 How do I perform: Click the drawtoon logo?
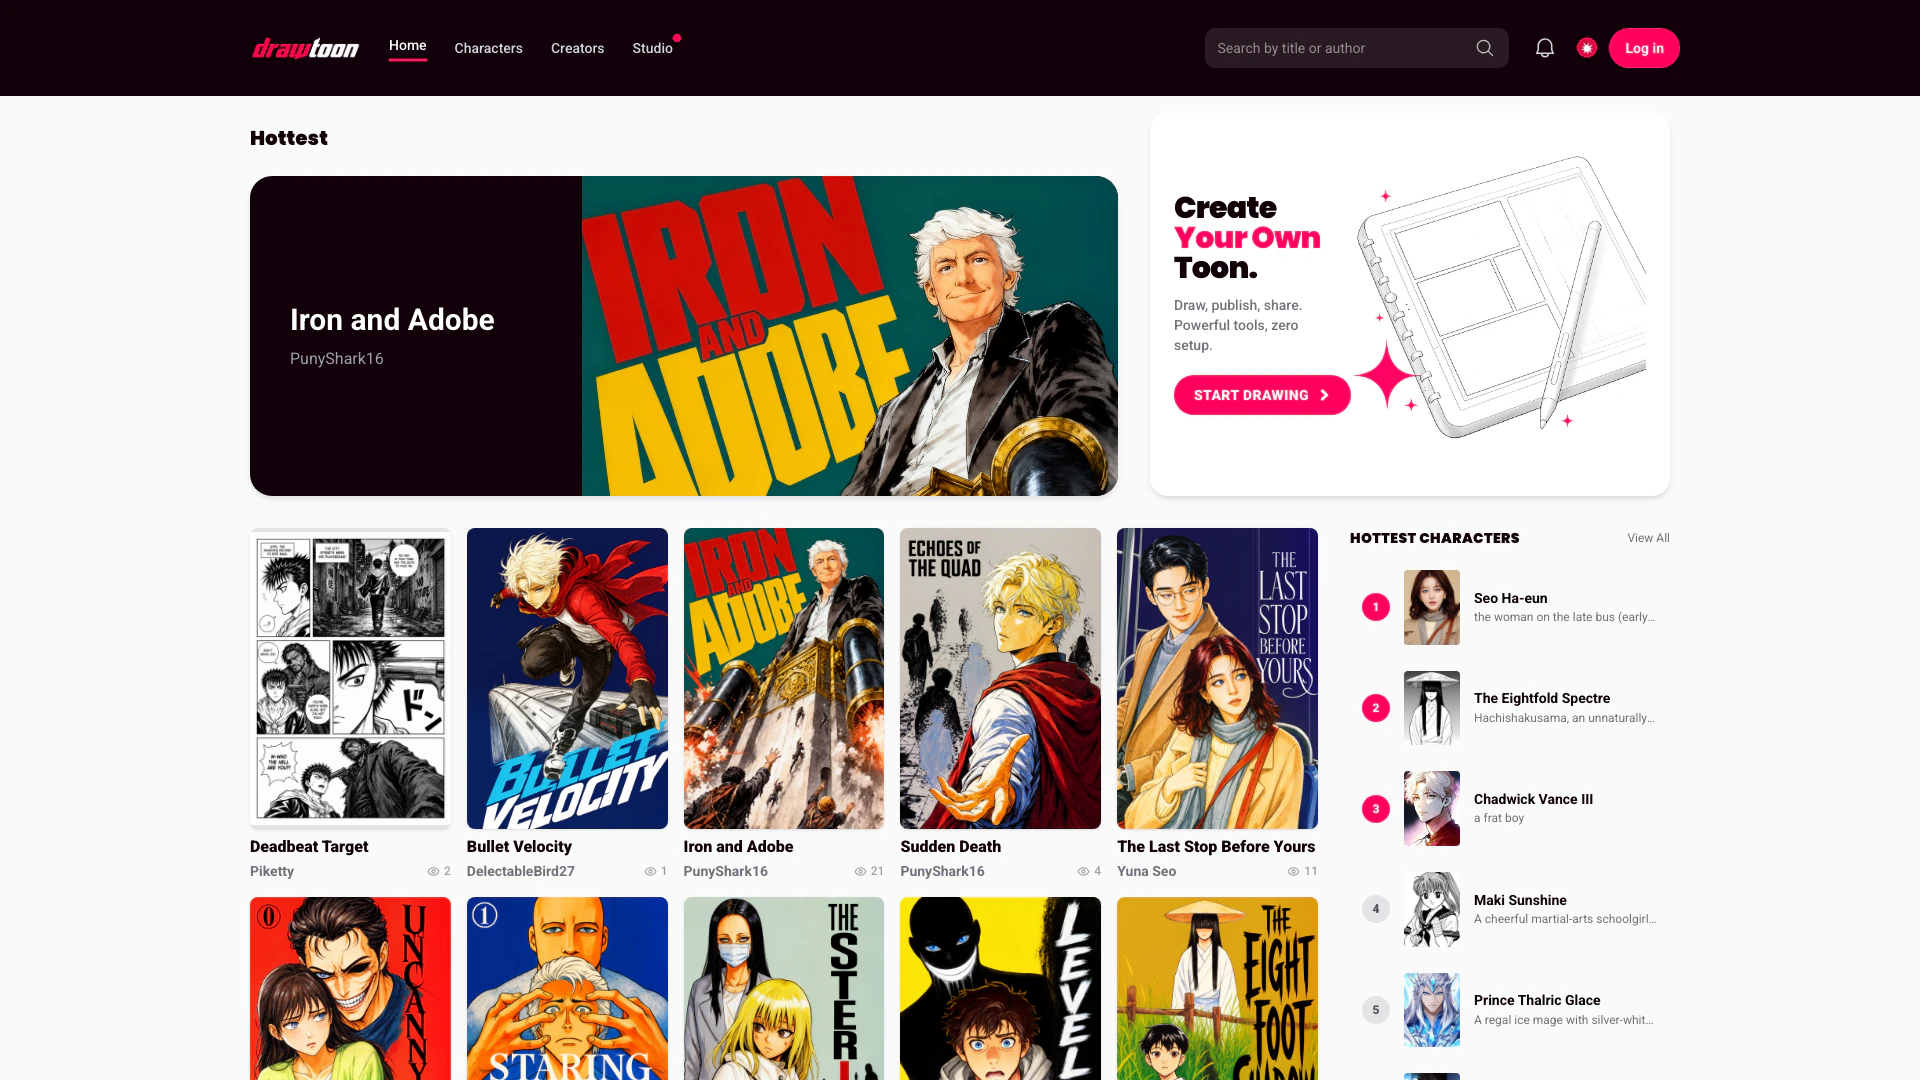click(x=305, y=48)
